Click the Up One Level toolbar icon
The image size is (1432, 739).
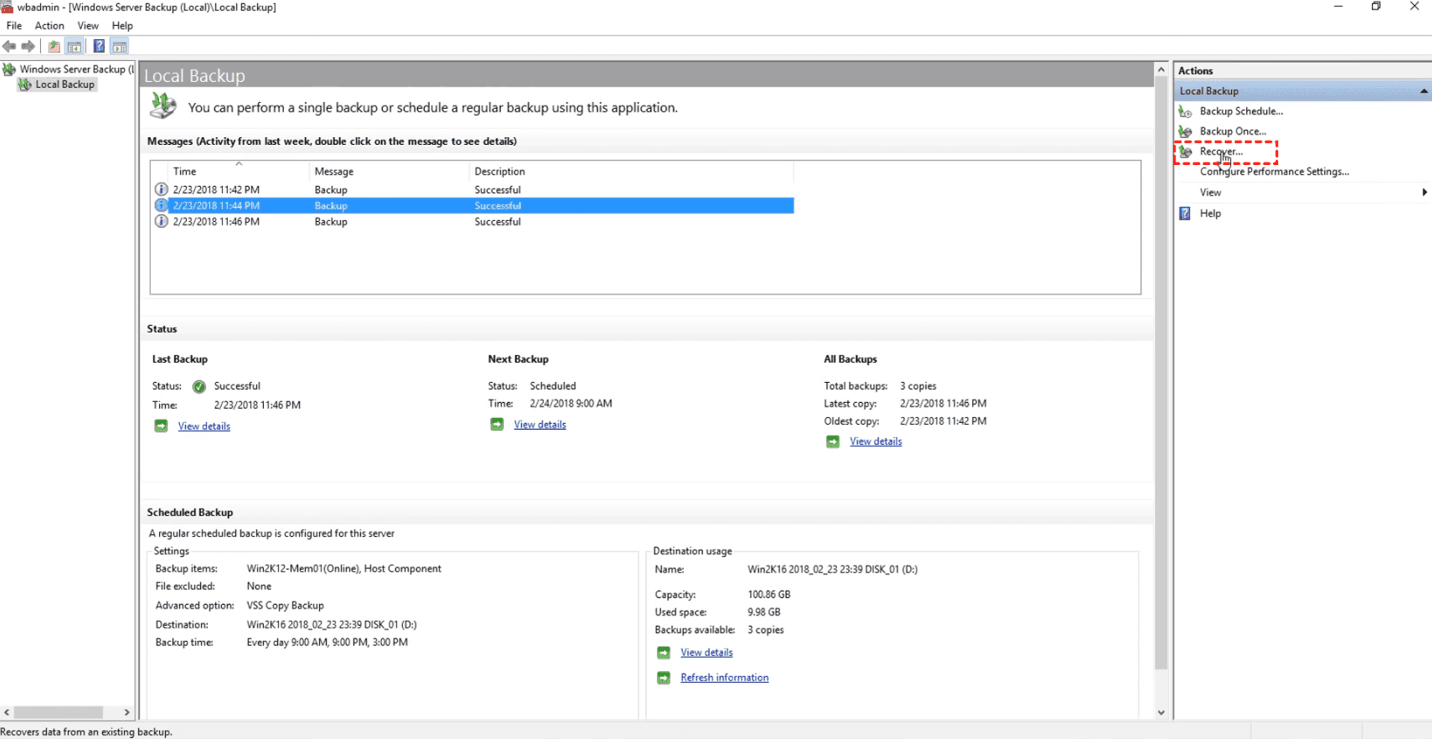pos(54,46)
